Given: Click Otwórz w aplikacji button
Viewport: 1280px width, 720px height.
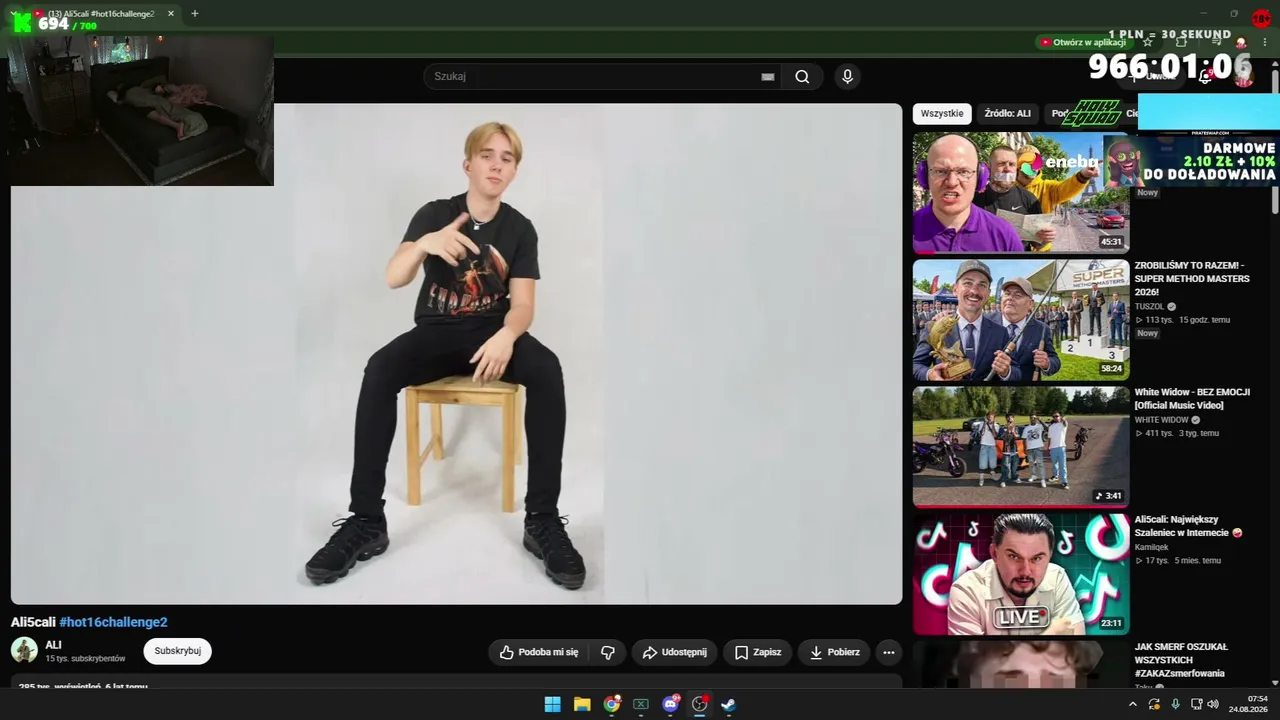Looking at the screenshot, I should tap(1083, 42).
